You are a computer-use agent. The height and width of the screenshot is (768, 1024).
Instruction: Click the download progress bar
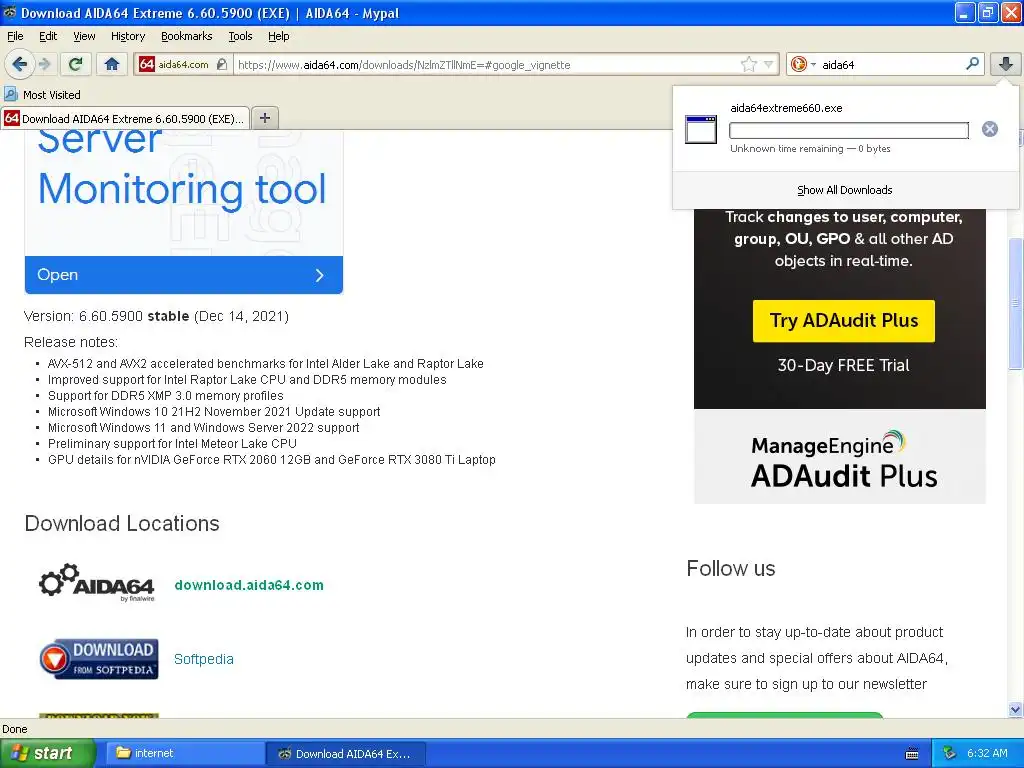(848, 131)
